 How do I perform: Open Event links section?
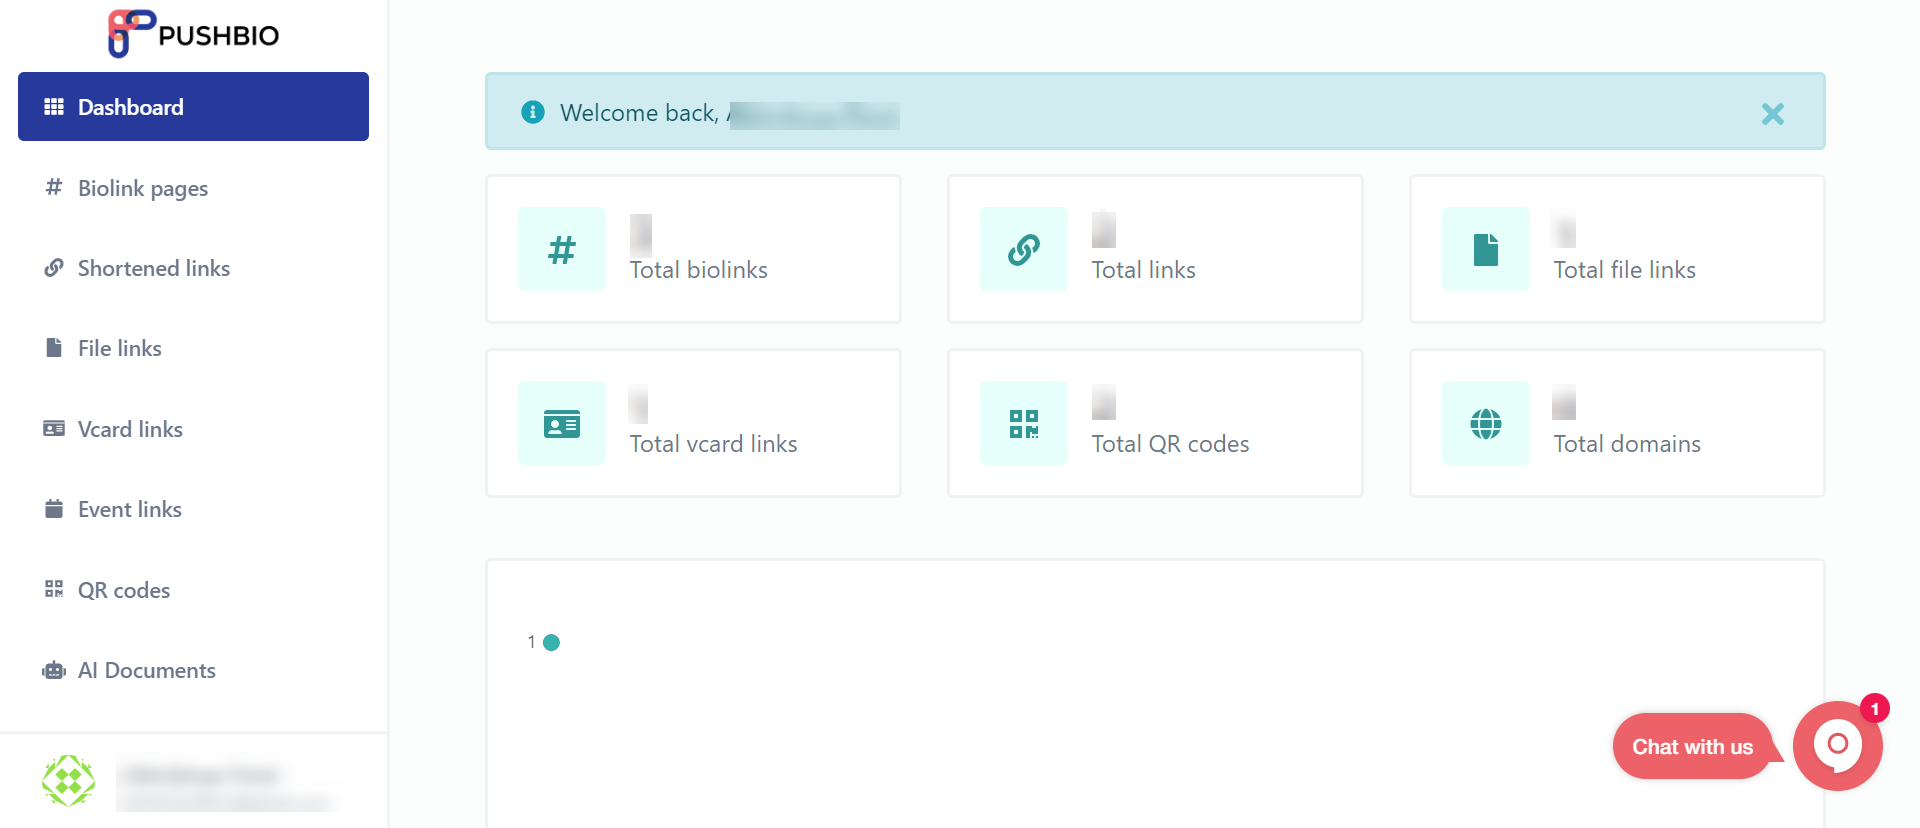click(130, 509)
